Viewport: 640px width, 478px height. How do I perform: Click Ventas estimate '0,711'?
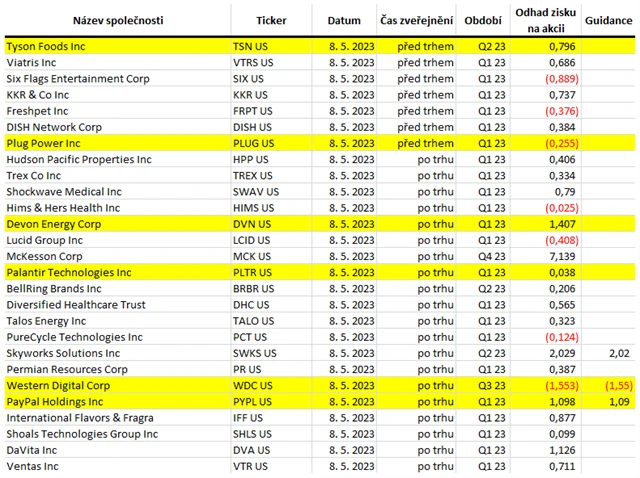click(x=562, y=467)
